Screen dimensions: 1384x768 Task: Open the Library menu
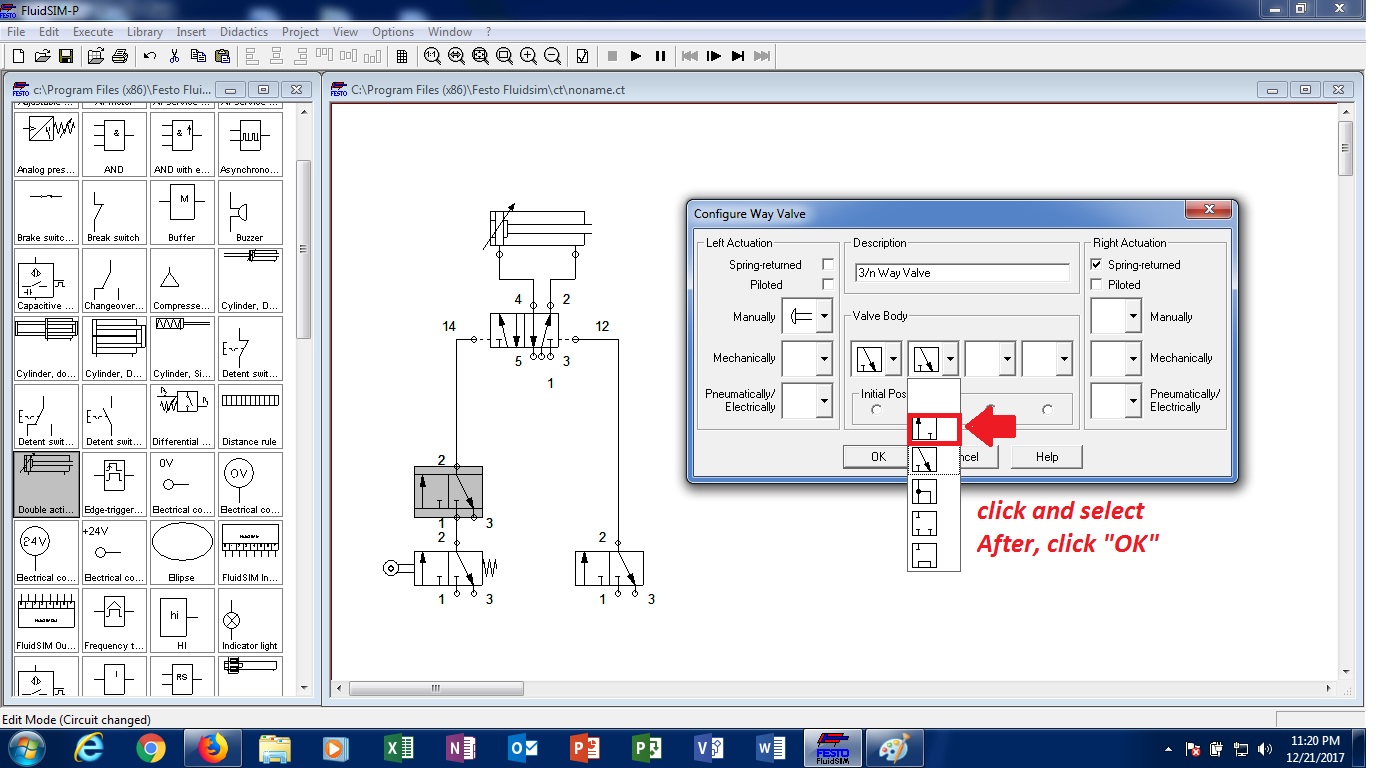(x=145, y=32)
